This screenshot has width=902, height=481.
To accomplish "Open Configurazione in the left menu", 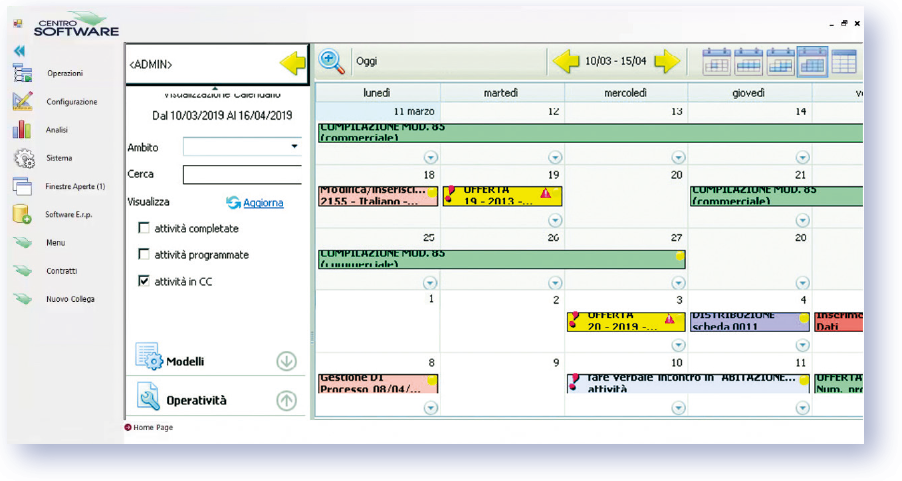I will tap(71, 102).
